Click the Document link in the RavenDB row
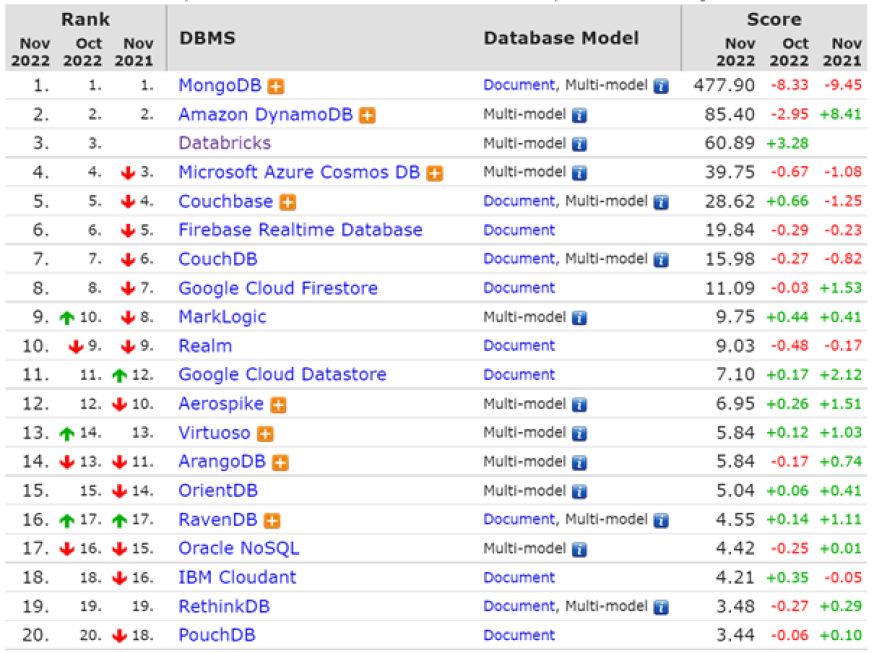This screenshot has width=874, height=653. point(519,520)
